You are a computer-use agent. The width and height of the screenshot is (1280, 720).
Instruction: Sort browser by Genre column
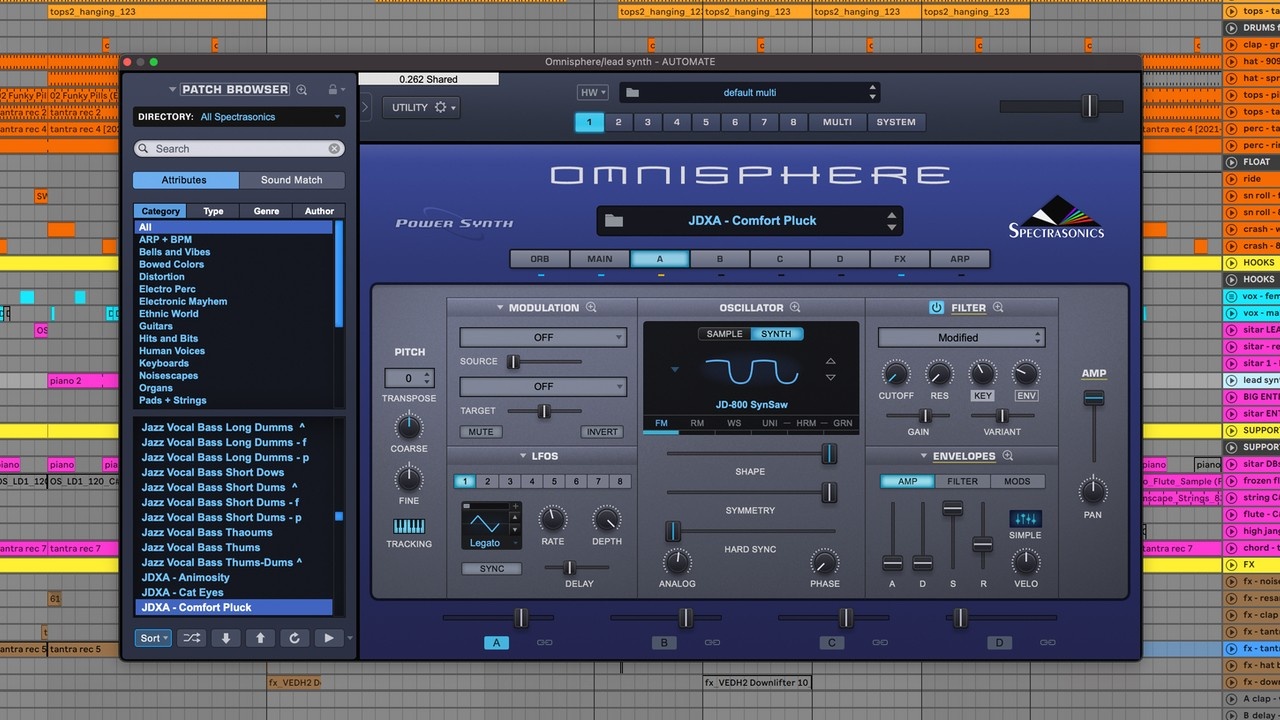click(266, 211)
